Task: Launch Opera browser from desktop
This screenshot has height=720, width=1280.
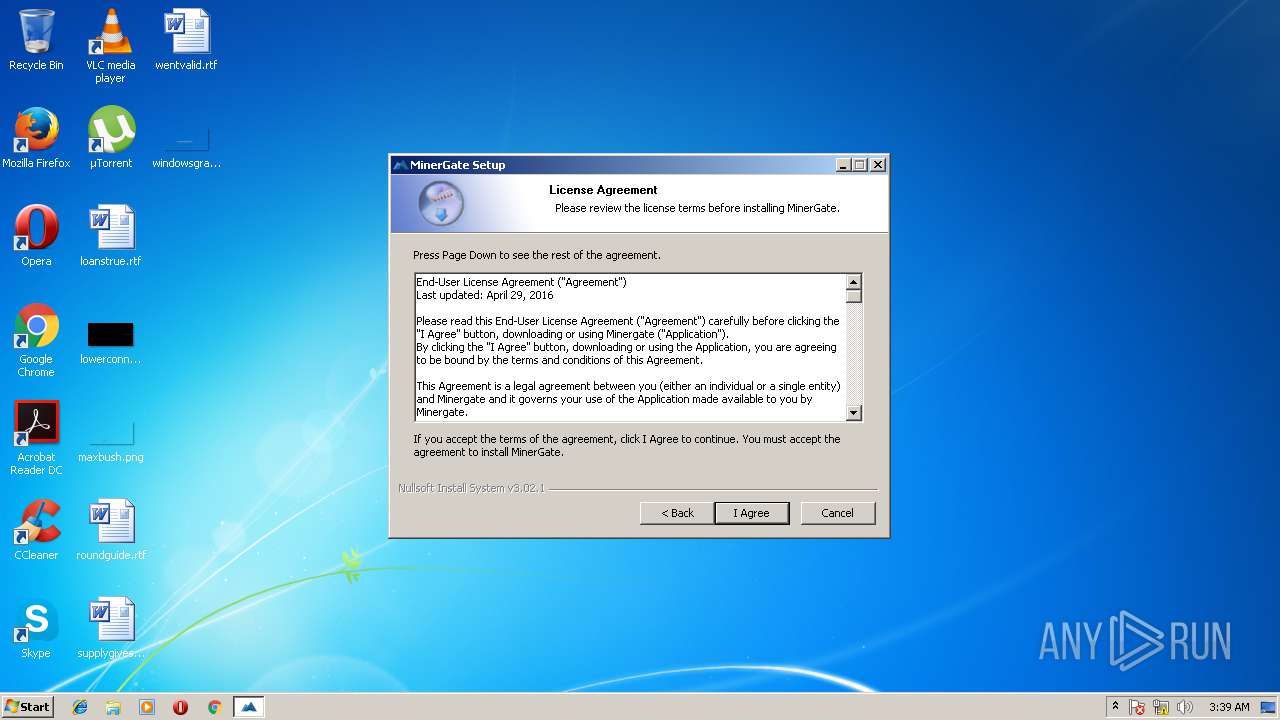Action: pyautogui.click(x=36, y=236)
